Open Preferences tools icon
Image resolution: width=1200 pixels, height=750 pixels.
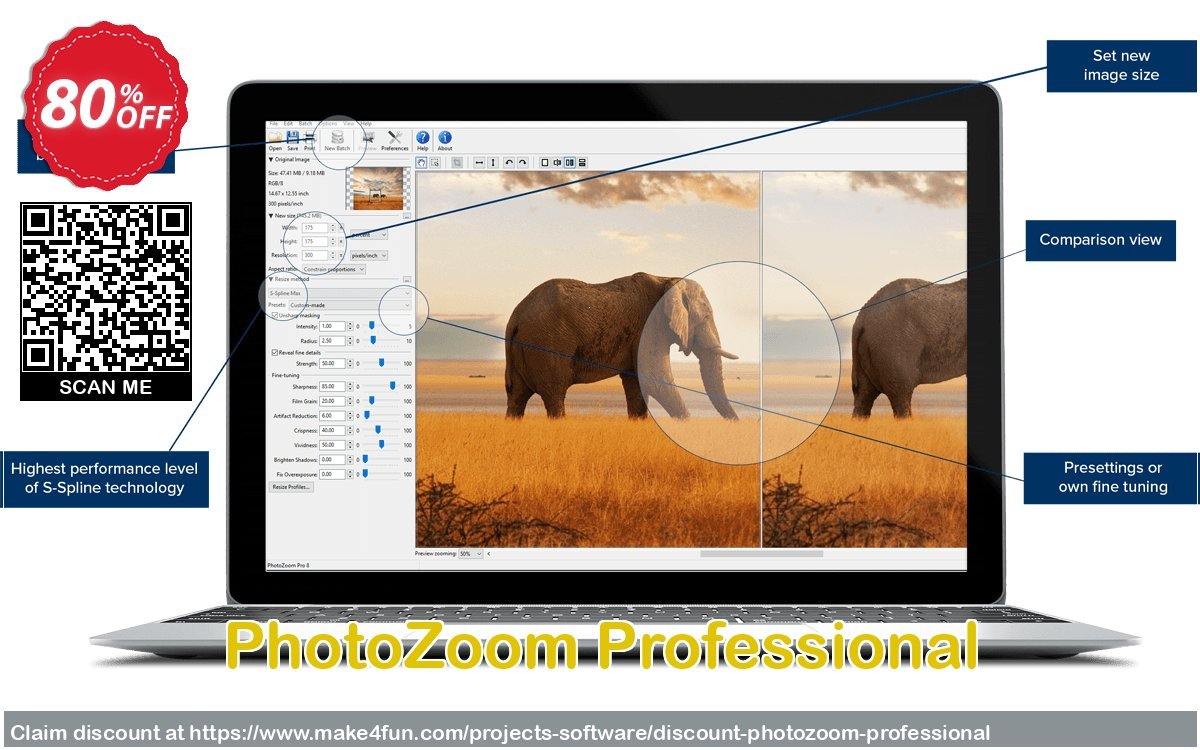[395, 138]
